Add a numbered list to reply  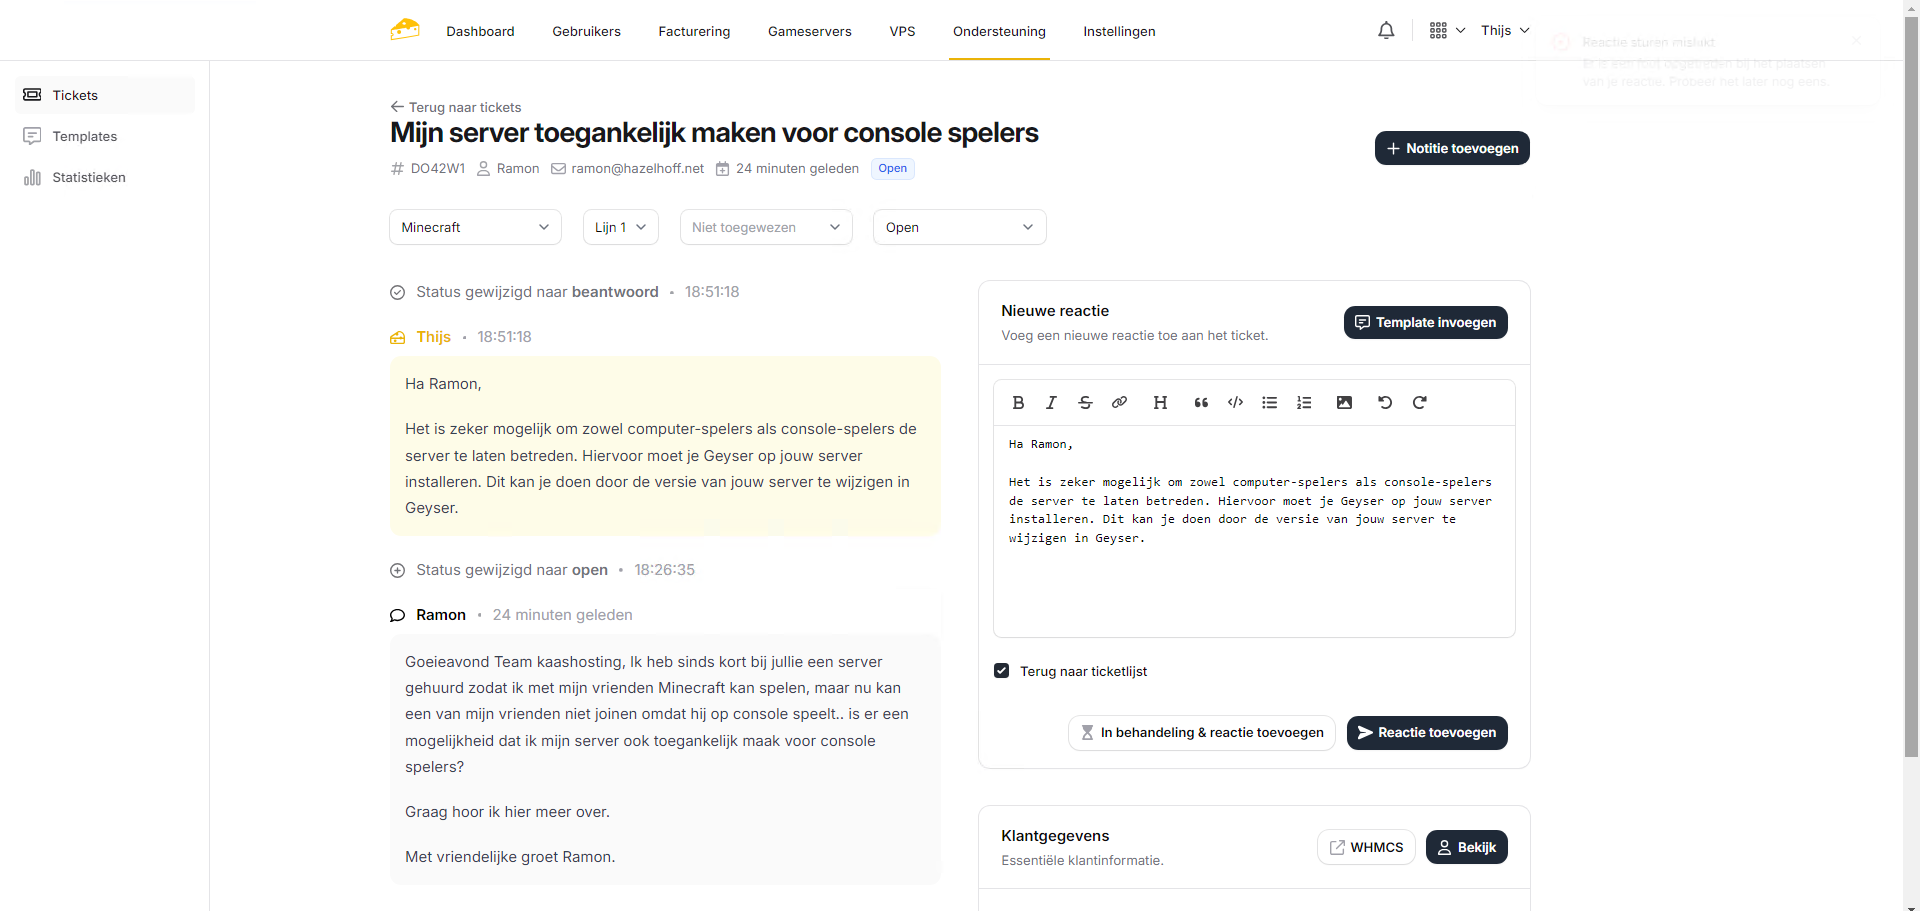[x=1304, y=403]
